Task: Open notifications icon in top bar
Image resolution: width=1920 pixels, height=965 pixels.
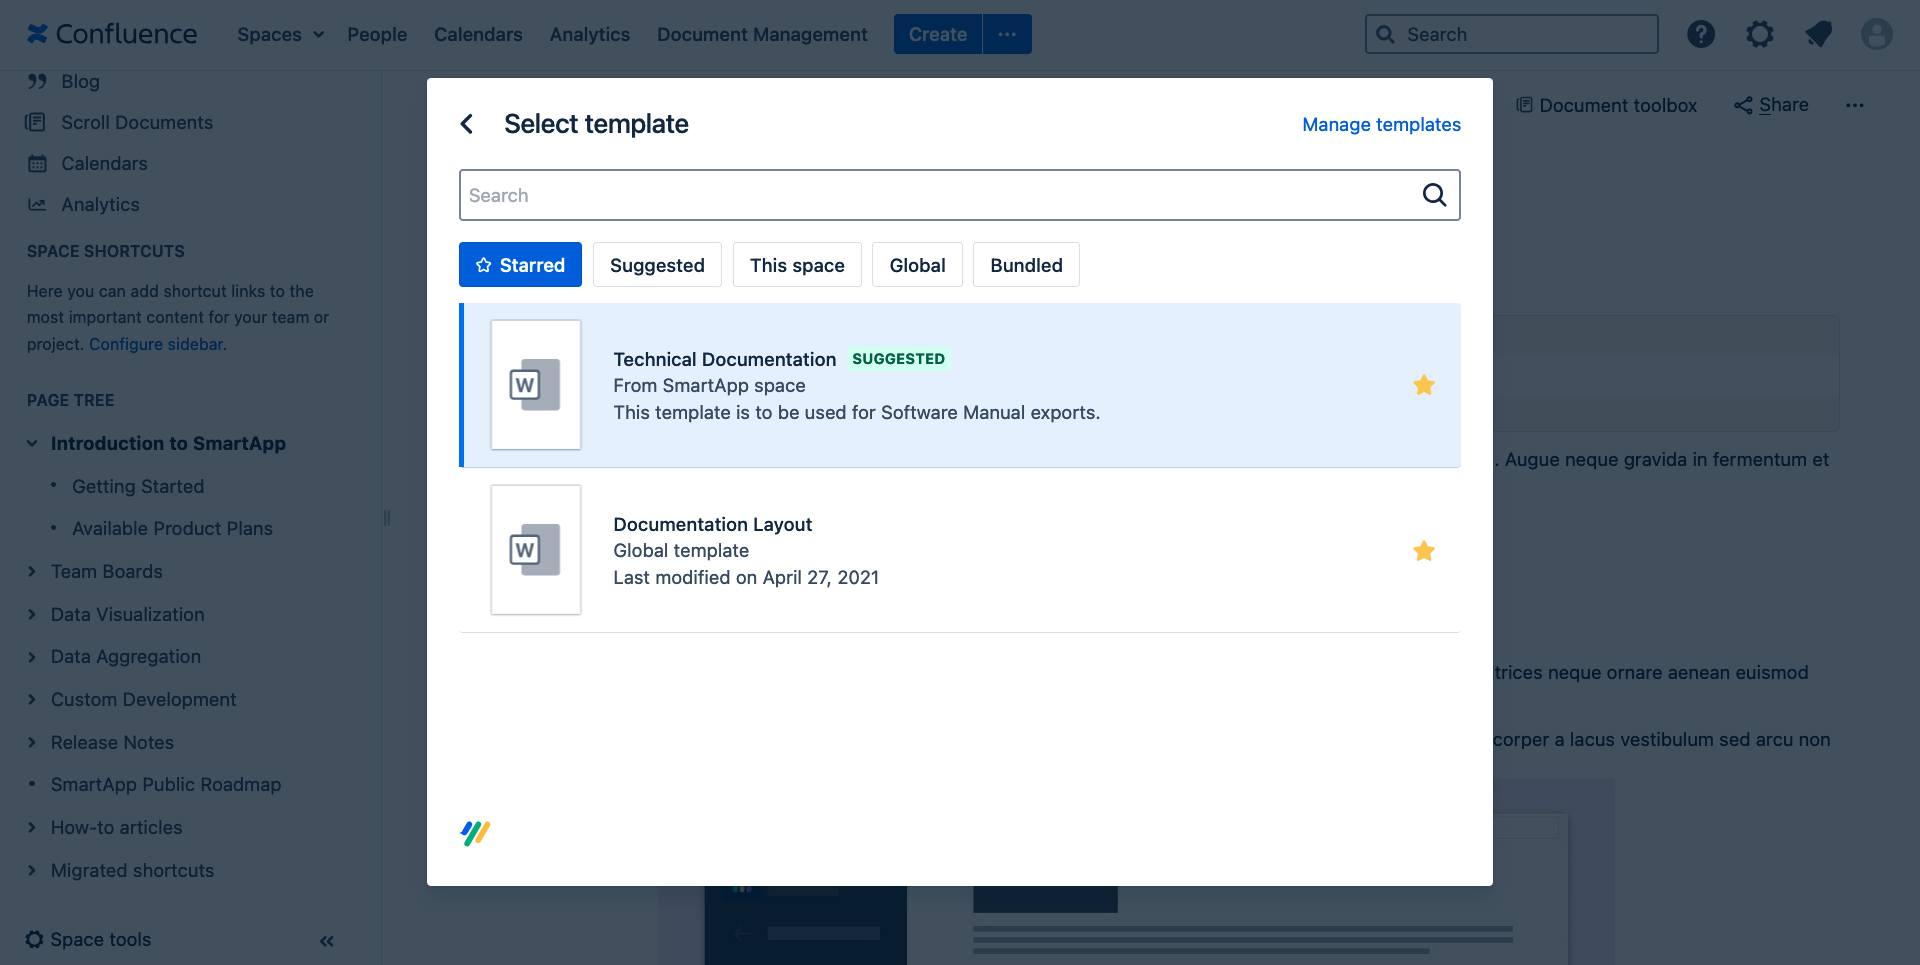Action: click(1818, 34)
